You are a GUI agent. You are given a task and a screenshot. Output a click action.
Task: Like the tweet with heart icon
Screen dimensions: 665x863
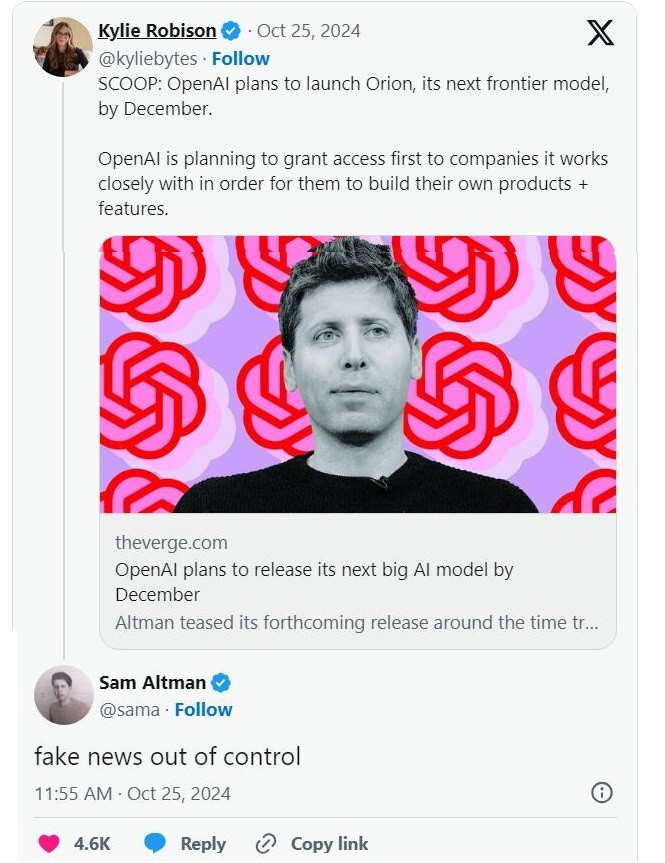(x=48, y=843)
